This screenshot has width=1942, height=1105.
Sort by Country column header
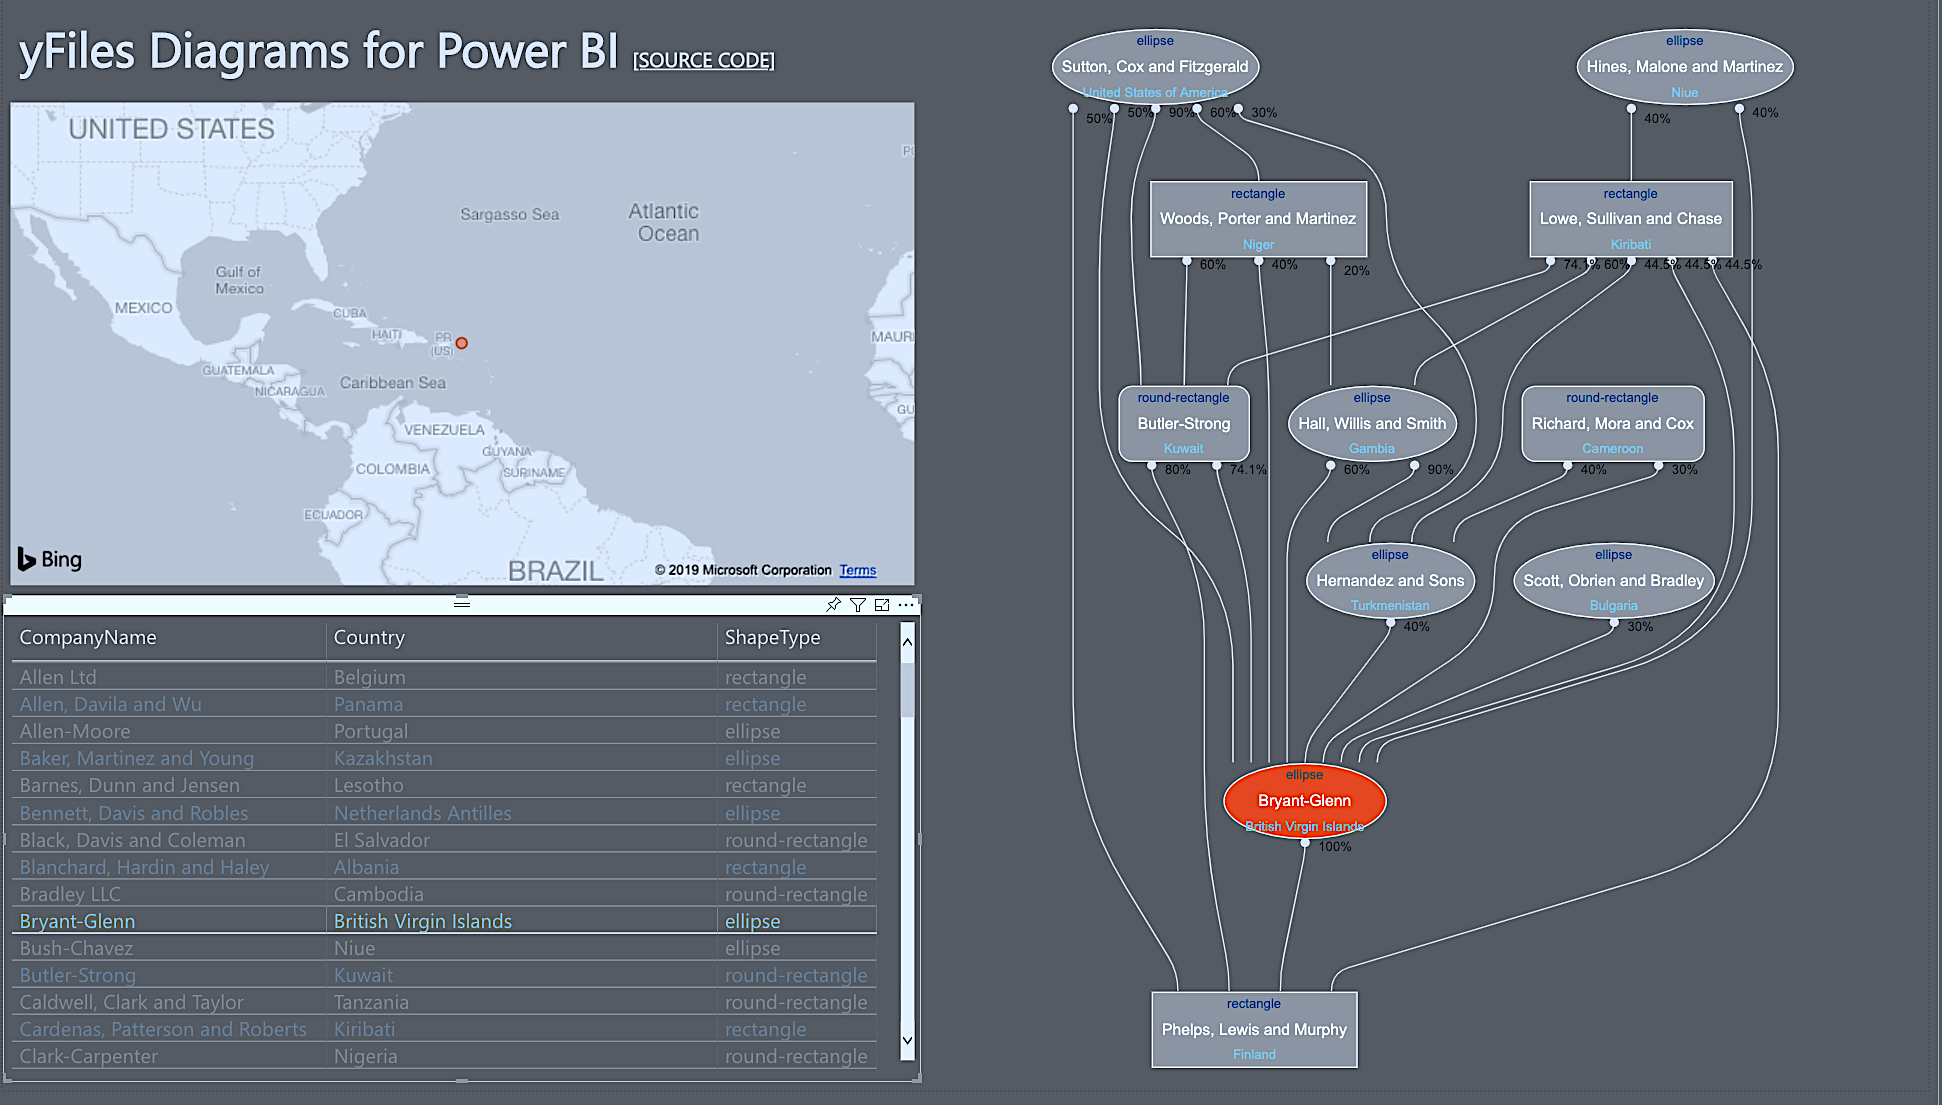[x=369, y=637]
